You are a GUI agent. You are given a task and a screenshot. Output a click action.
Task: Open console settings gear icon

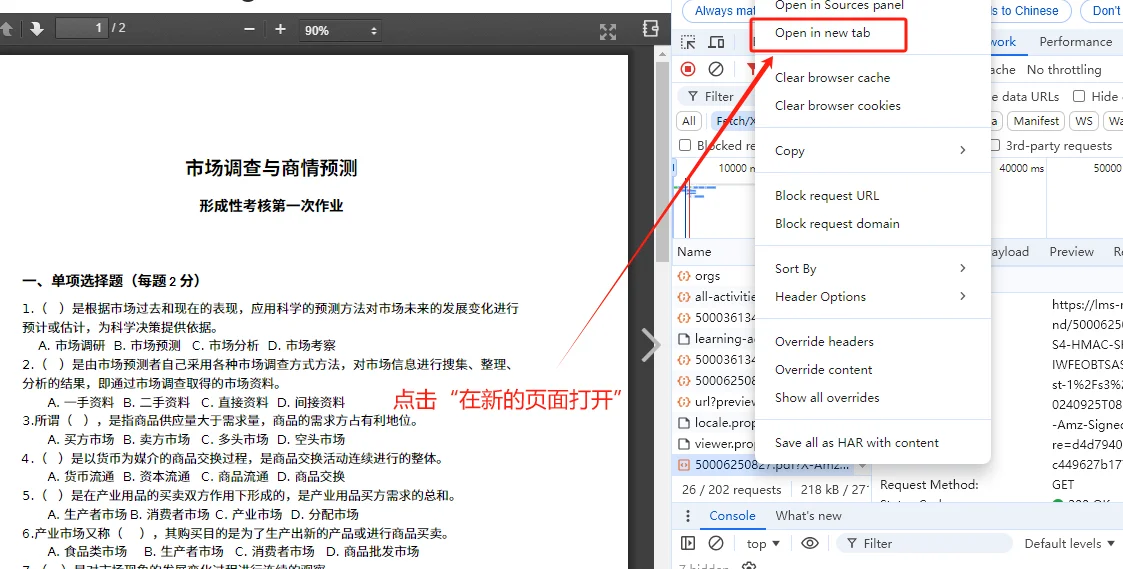(749, 565)
